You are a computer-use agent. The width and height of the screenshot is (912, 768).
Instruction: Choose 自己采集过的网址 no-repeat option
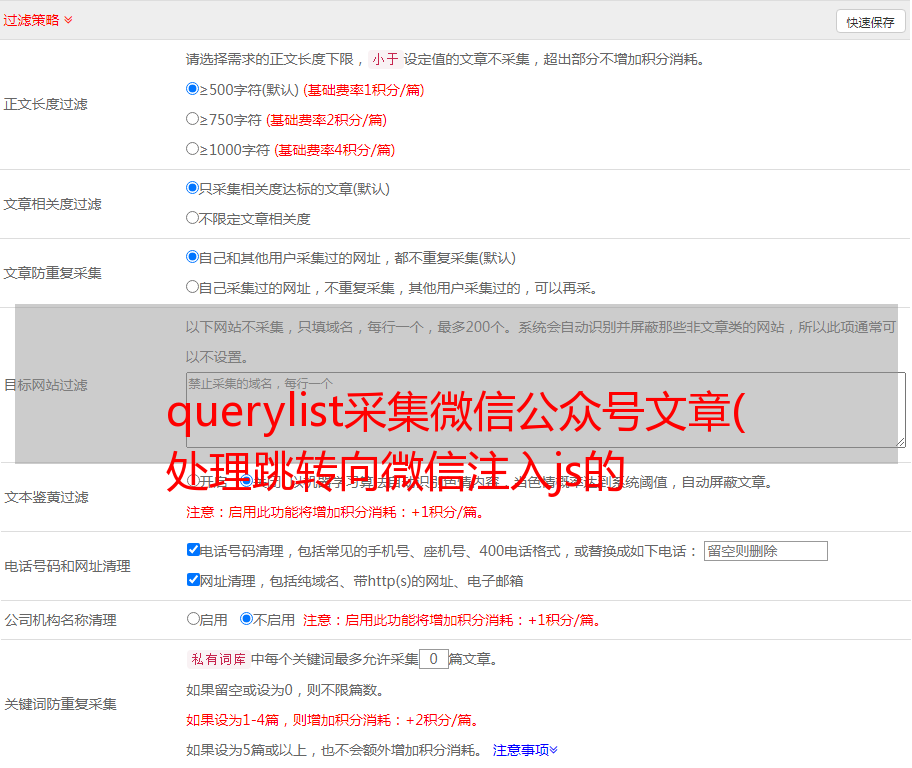pyautogui.click(x=193, y=287)
